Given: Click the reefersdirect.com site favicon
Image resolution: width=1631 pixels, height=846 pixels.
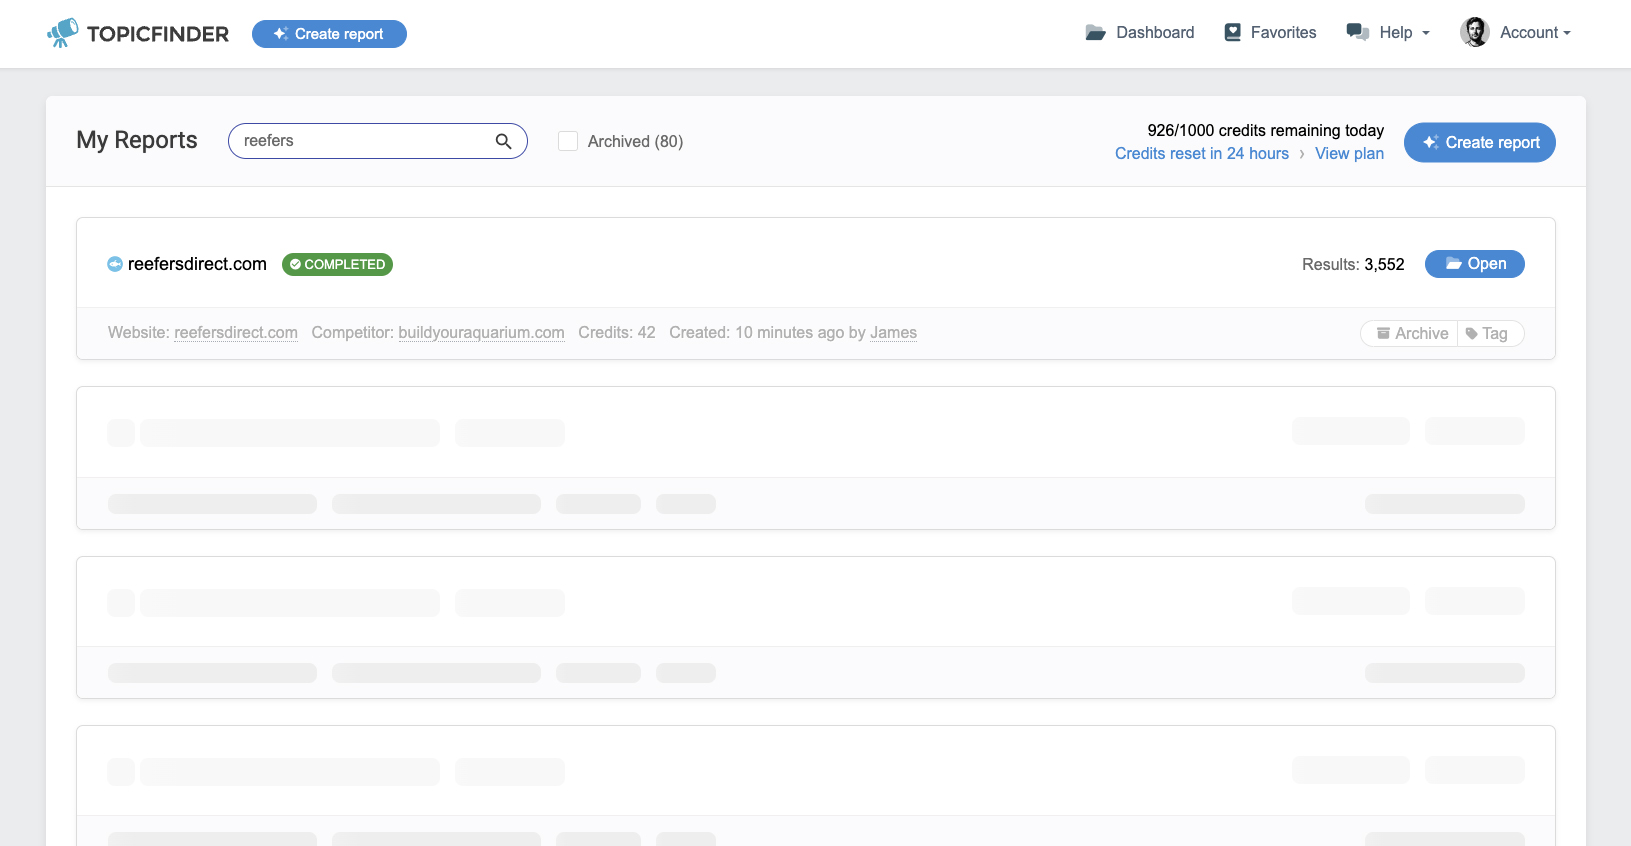Looking at the screenshot, I should click(115, 264).
